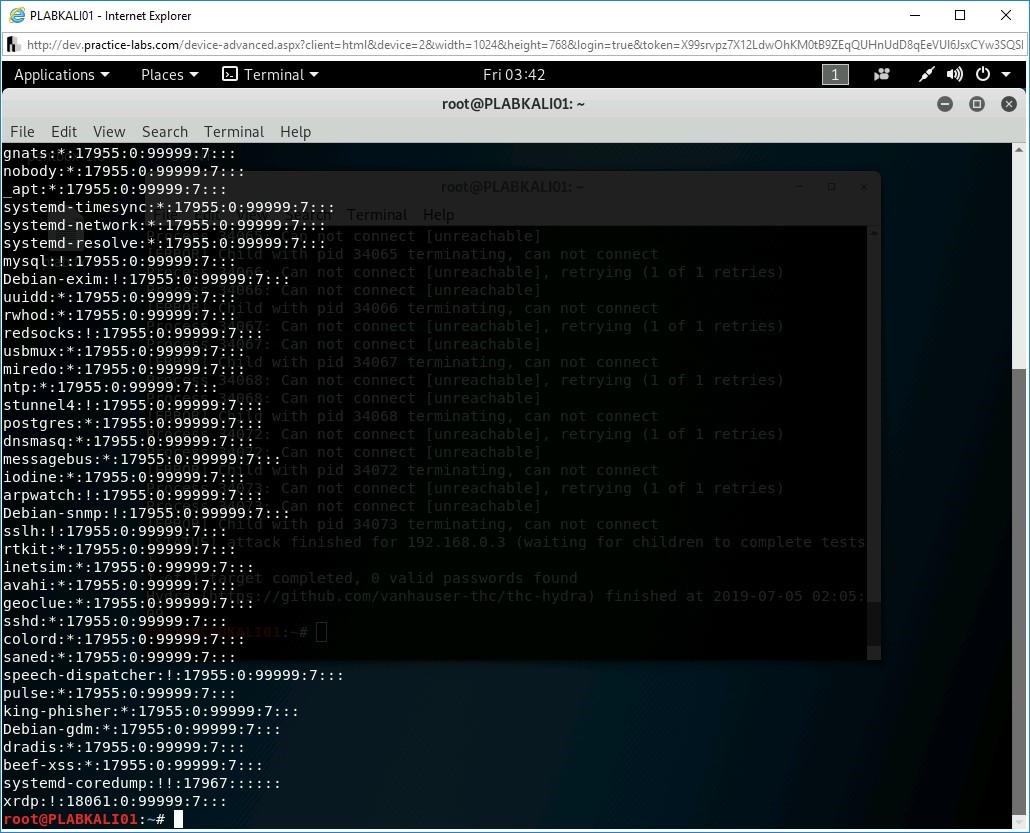Screen dimensions: 1030x833
Task: Open the Edit menu
Action: tap(63, 131)
